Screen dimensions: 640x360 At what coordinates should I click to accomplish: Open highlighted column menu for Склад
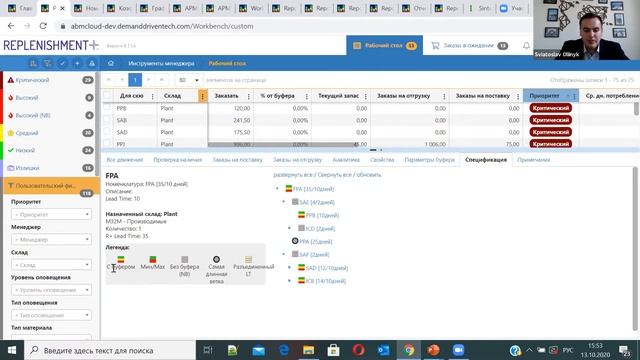(202, 96)
